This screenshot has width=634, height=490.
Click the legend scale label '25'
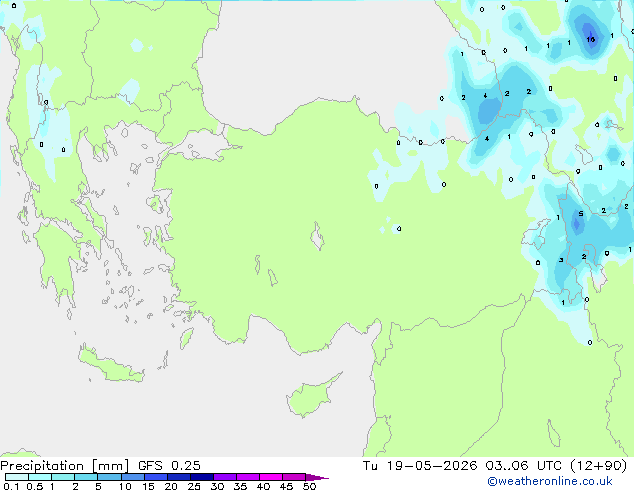point(194,486)
